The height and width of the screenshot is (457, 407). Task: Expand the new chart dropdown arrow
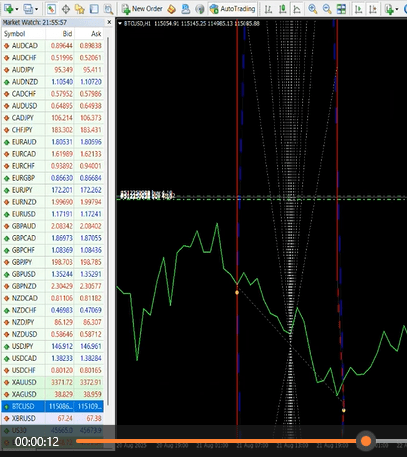(x=17, y=9)
